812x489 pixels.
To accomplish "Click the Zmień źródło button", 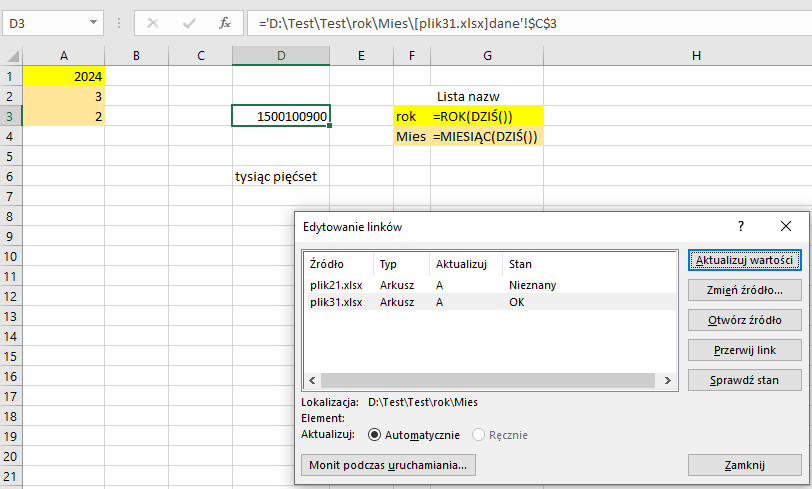I will click(x=744, y=290).
